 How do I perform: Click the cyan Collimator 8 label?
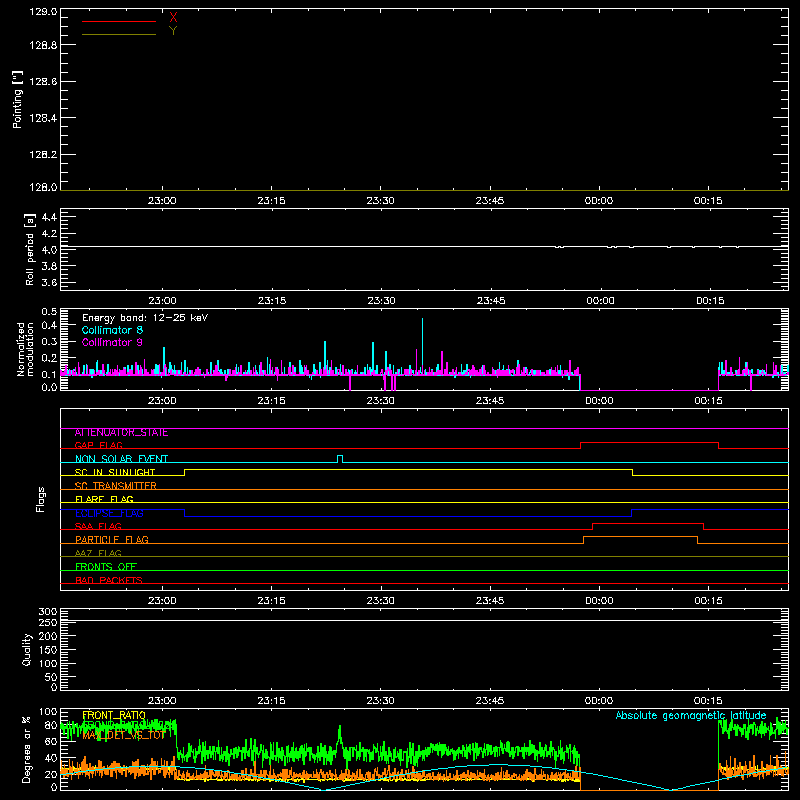[112, 330]
